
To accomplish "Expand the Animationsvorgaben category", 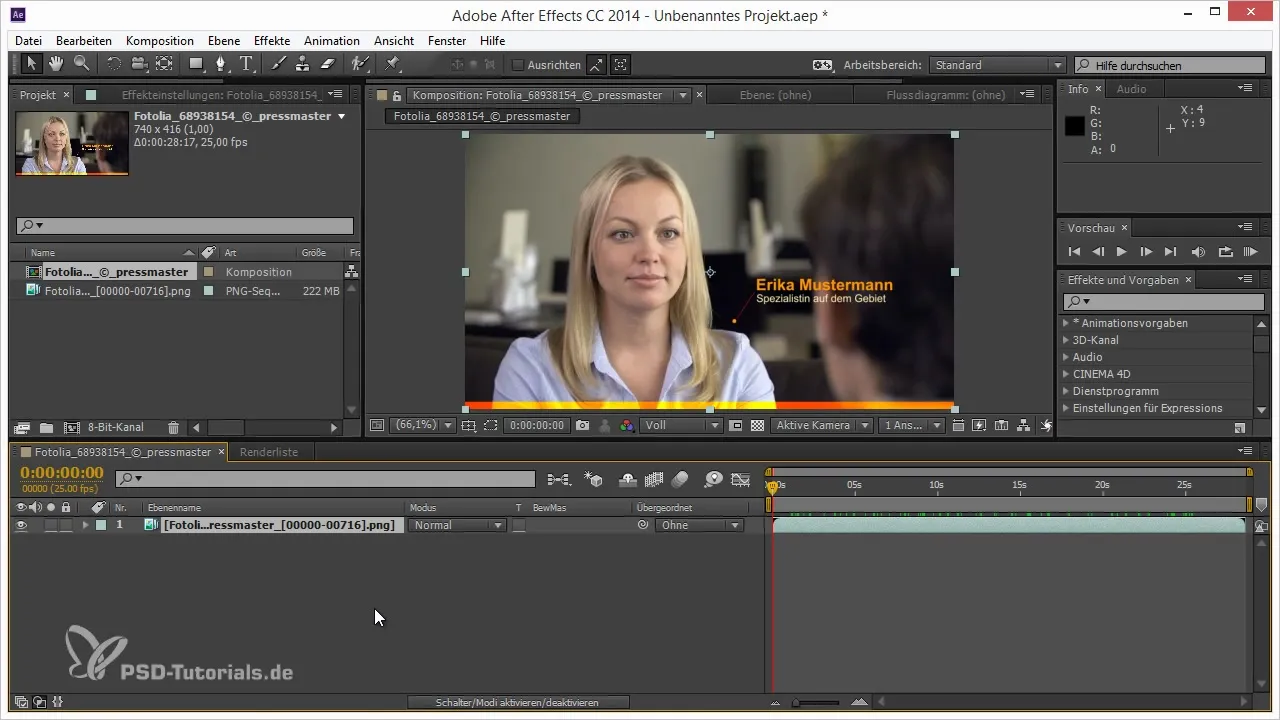I will pyautogui.click(x=1065, y=323).
